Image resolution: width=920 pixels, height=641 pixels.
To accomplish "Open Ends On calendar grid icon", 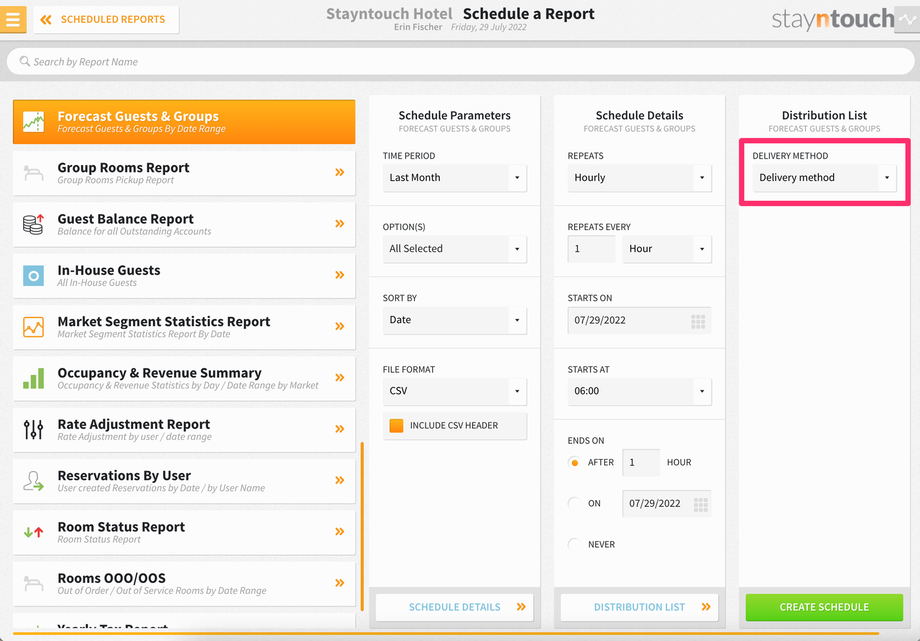I will 701,504.
